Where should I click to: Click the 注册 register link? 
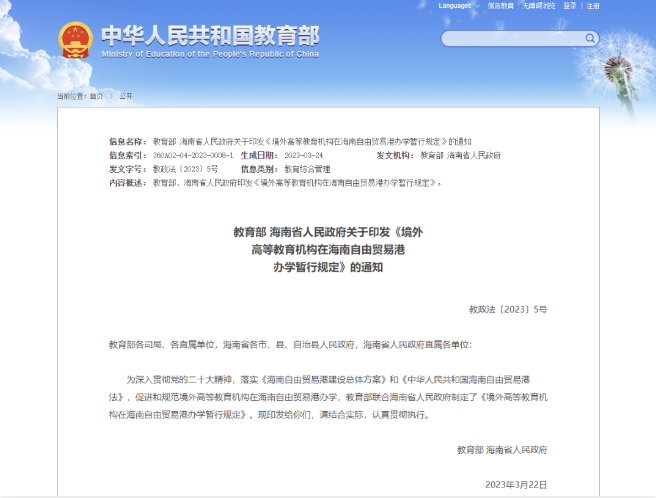pos(593,6)
